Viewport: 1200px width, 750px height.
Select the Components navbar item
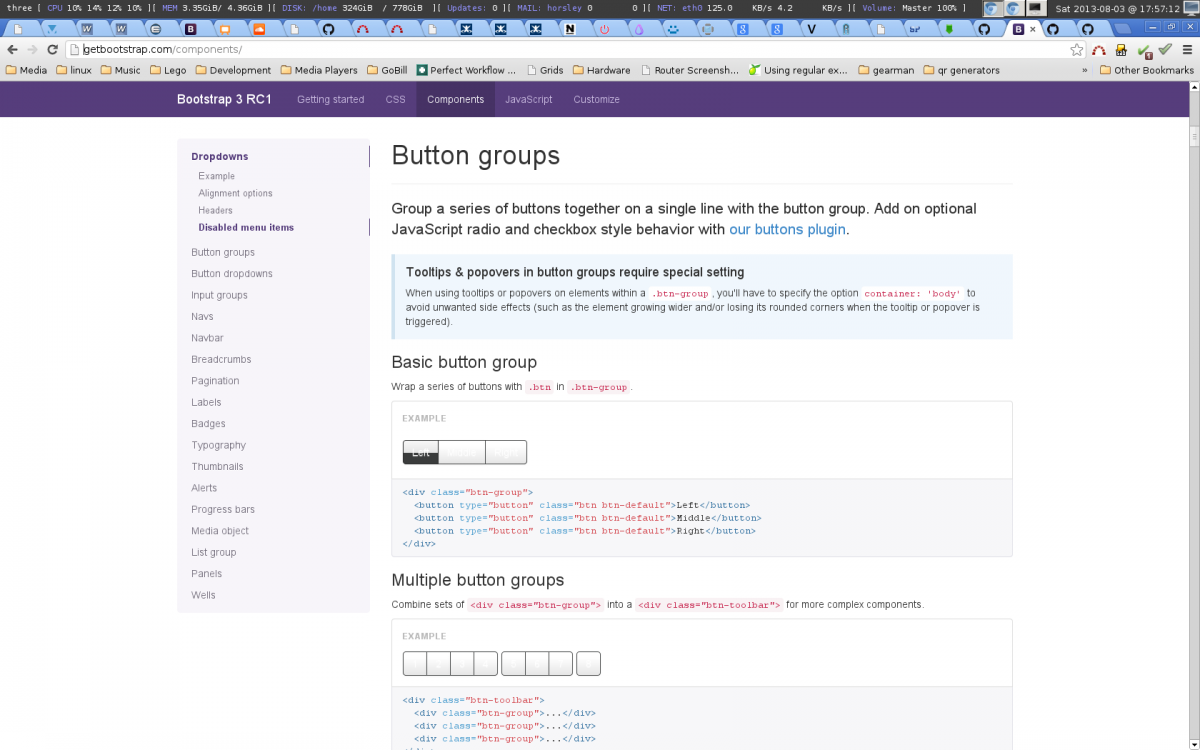pos(455,99)
